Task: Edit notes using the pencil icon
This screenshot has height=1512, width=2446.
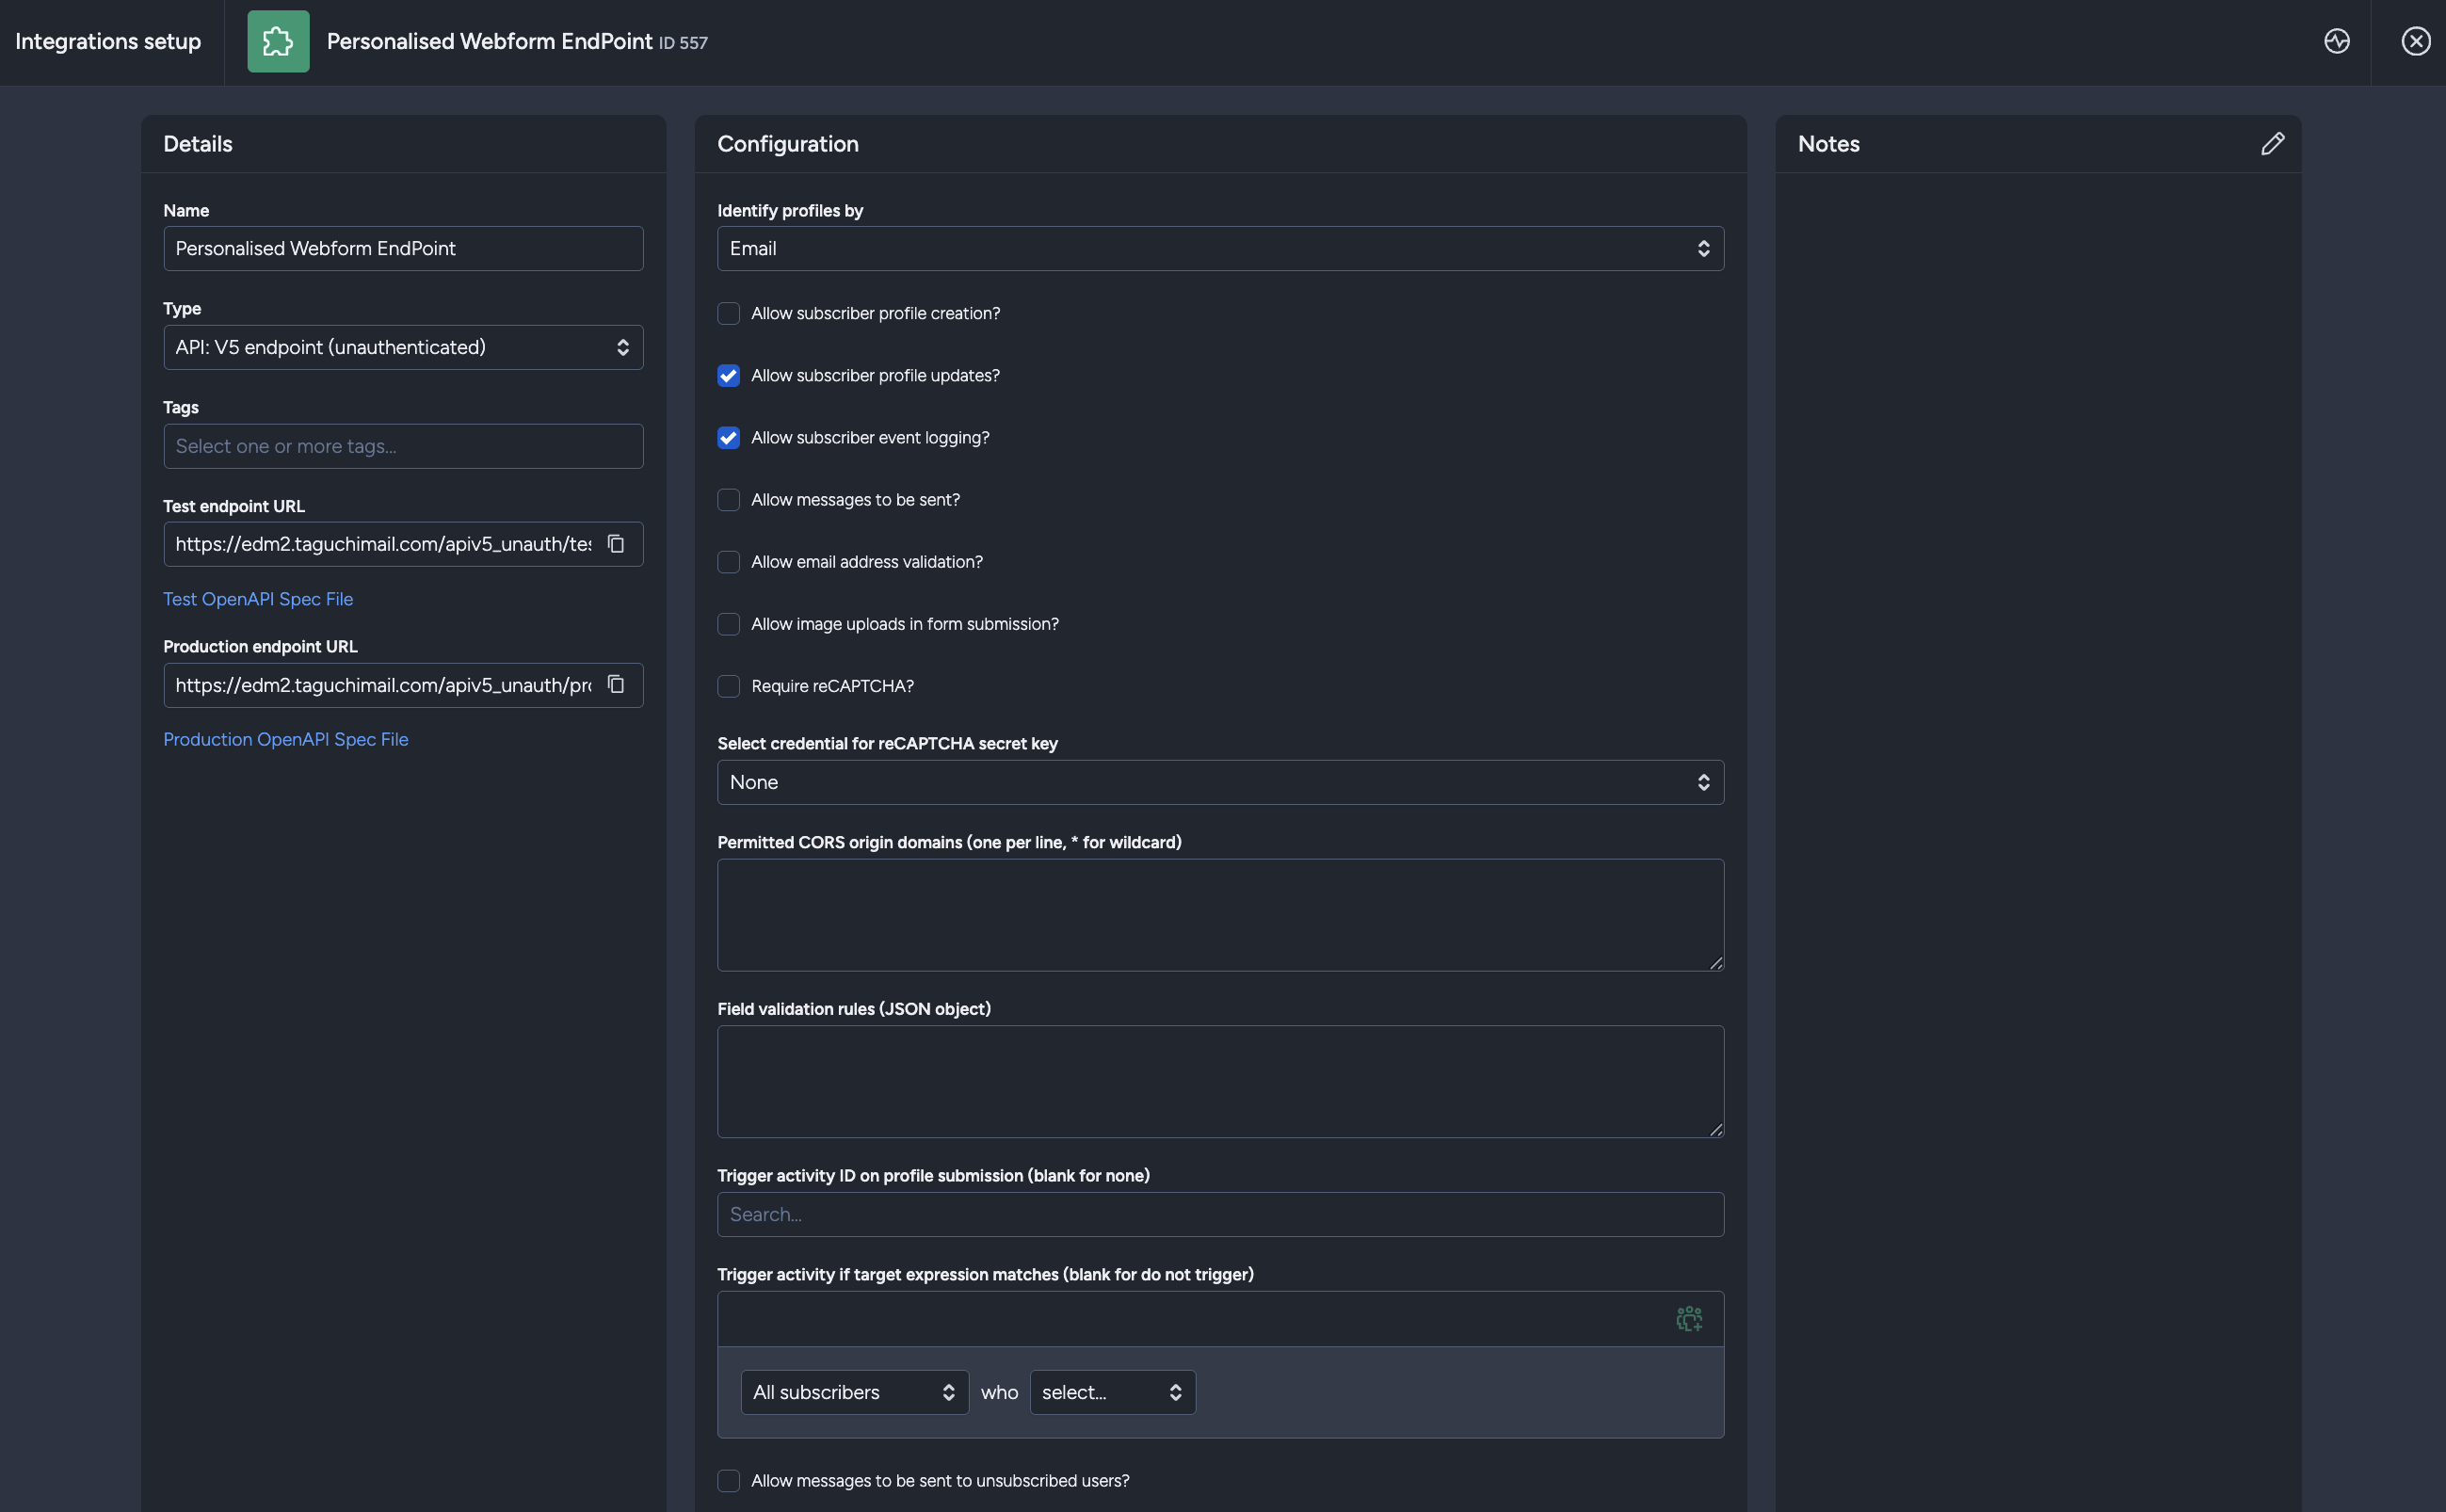Action: [2272, 144]
